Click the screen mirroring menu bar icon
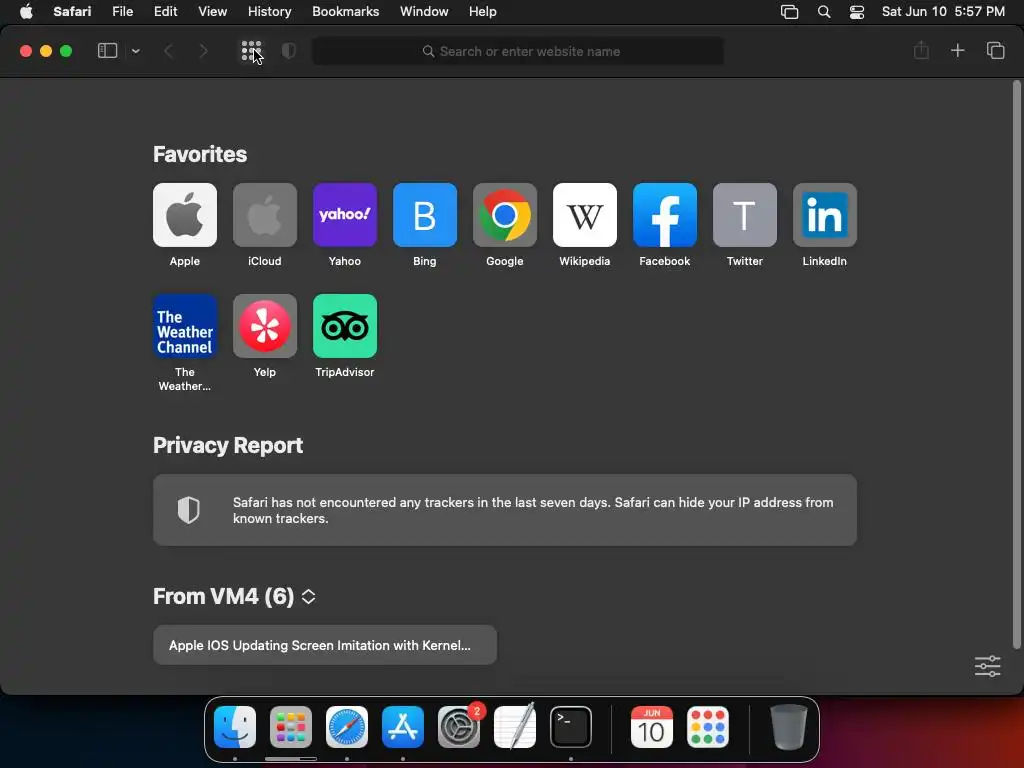This screenshot has height=768, width=1024. (790, 12)
